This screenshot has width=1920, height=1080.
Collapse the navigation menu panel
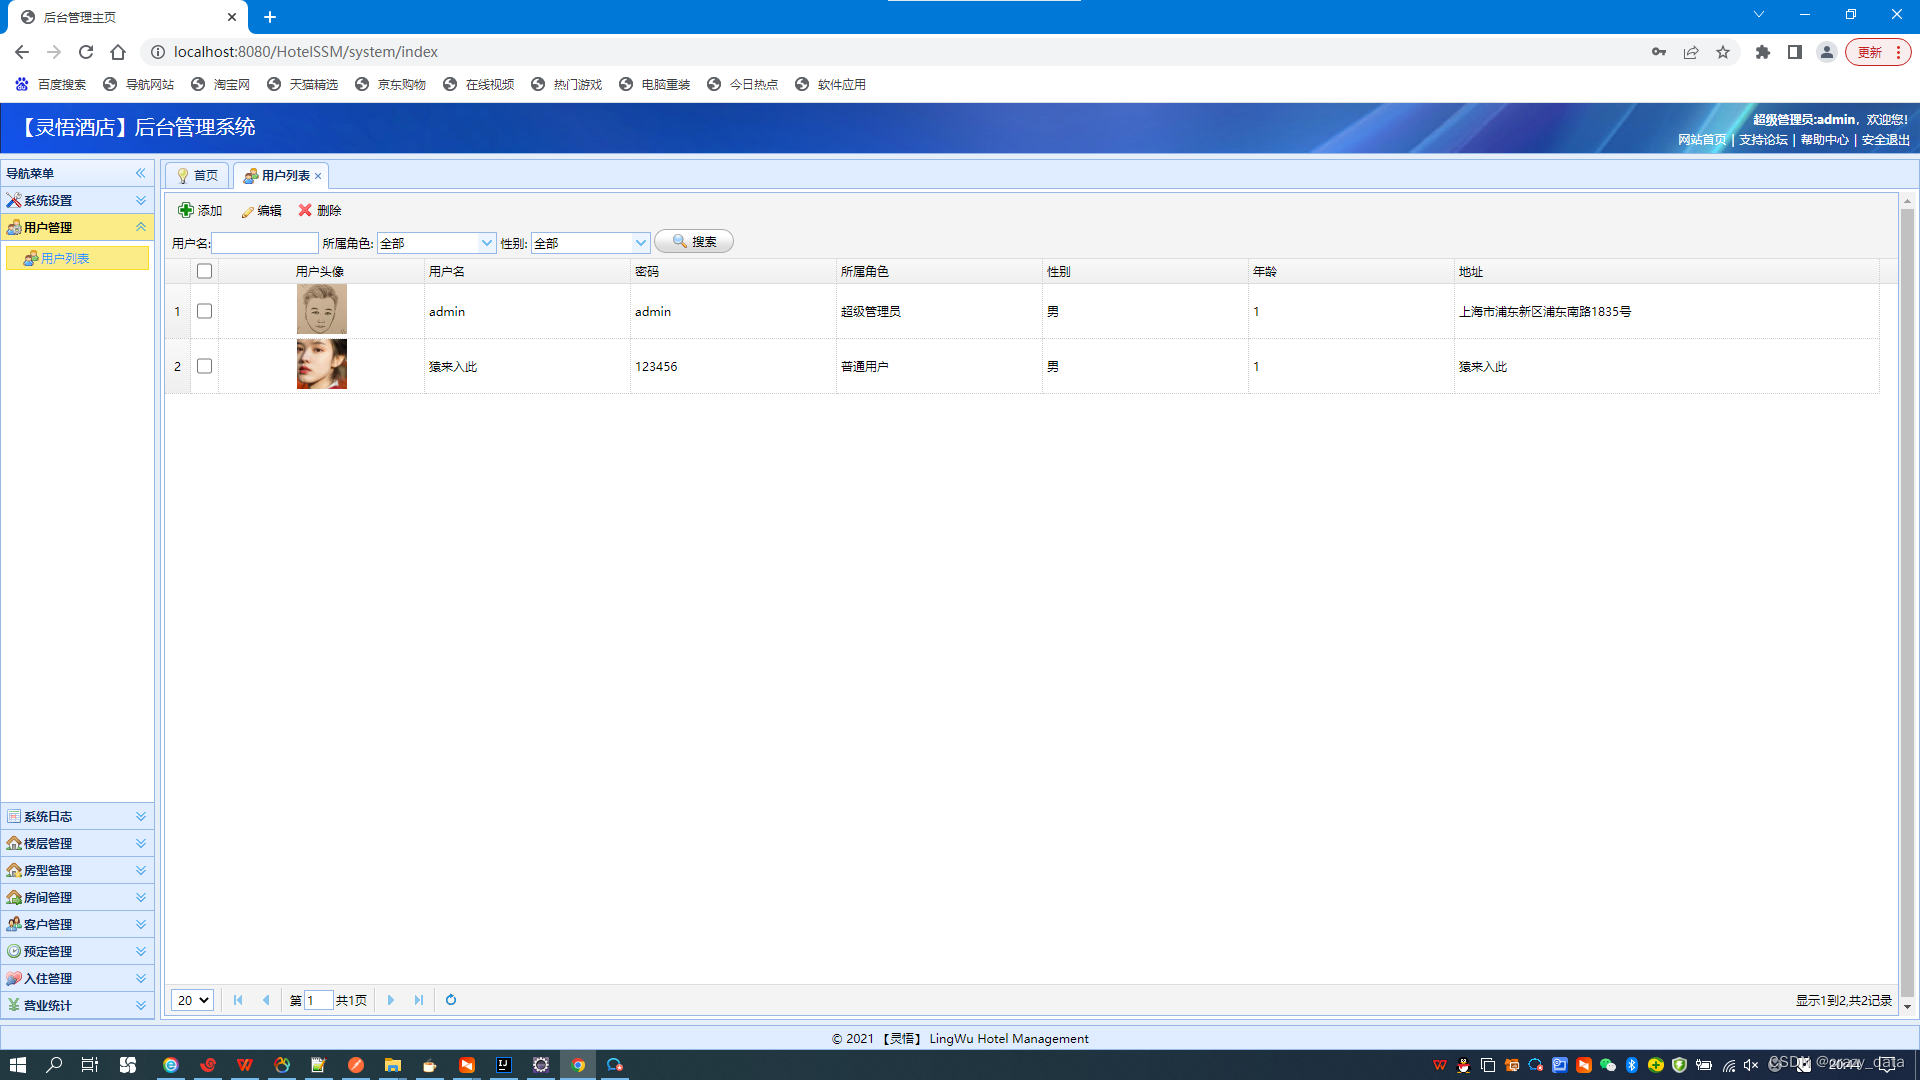[141, 173]
